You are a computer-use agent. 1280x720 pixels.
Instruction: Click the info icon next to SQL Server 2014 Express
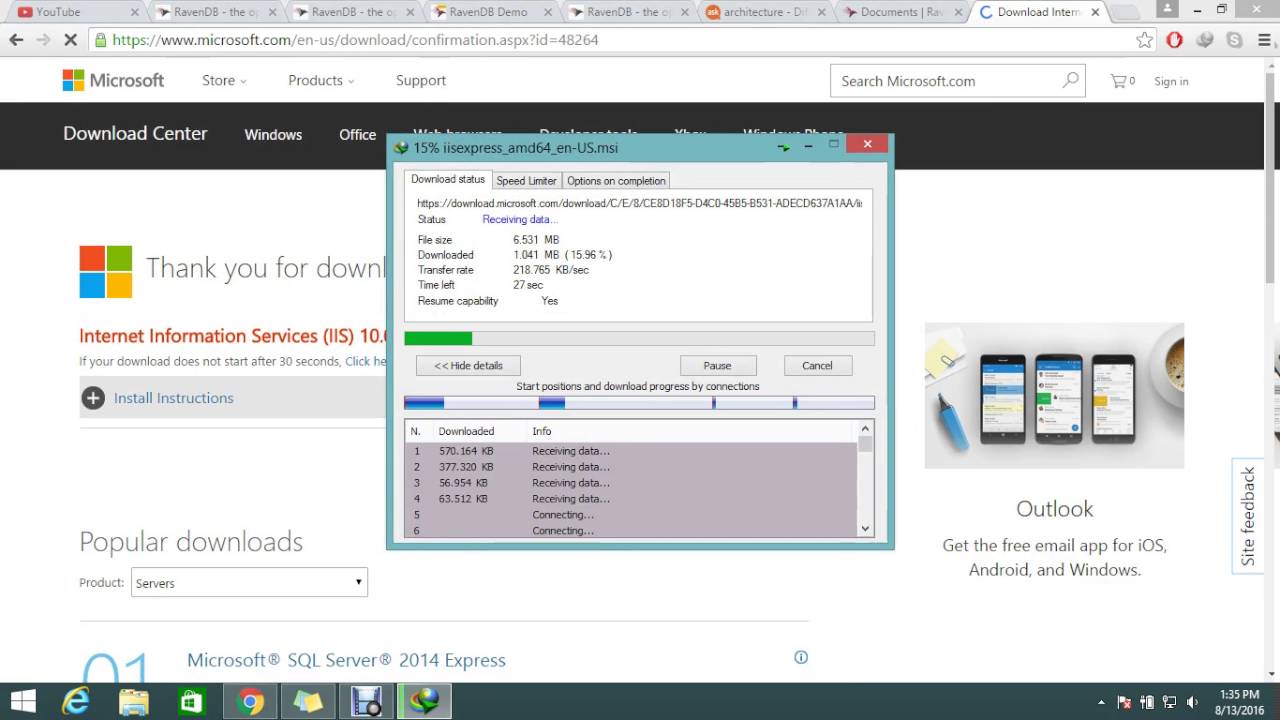[800, 657]
